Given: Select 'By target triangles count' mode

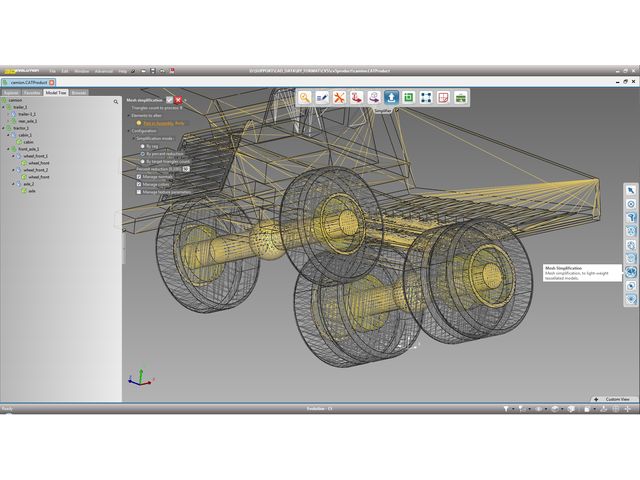Looking at the screenshot, I should [143, 161].
